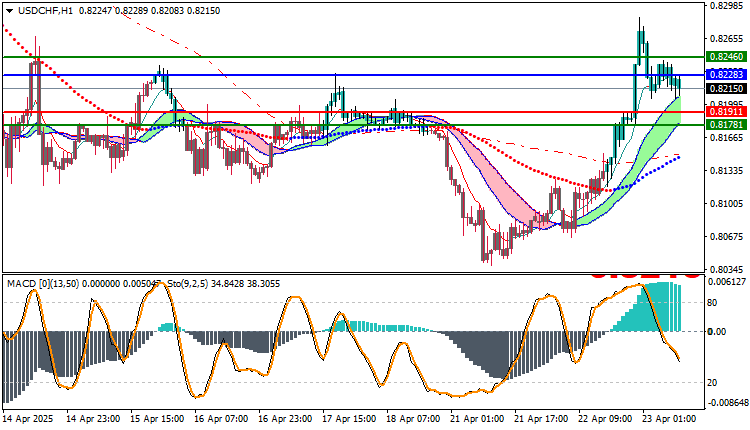The image size is (750, 430).
Task: Select the 0.80345 price axis value
Action: [727, 269]
